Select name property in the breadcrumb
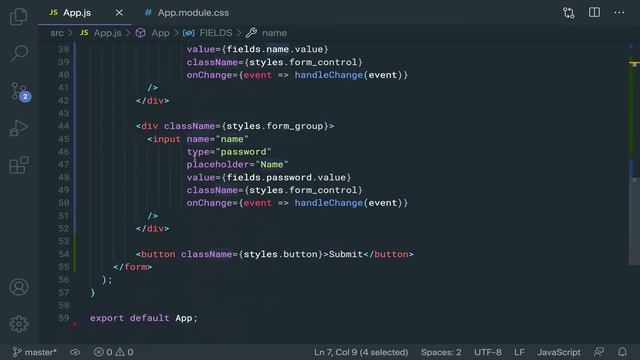Screen dimensions: 640x360 coord(274,33)
